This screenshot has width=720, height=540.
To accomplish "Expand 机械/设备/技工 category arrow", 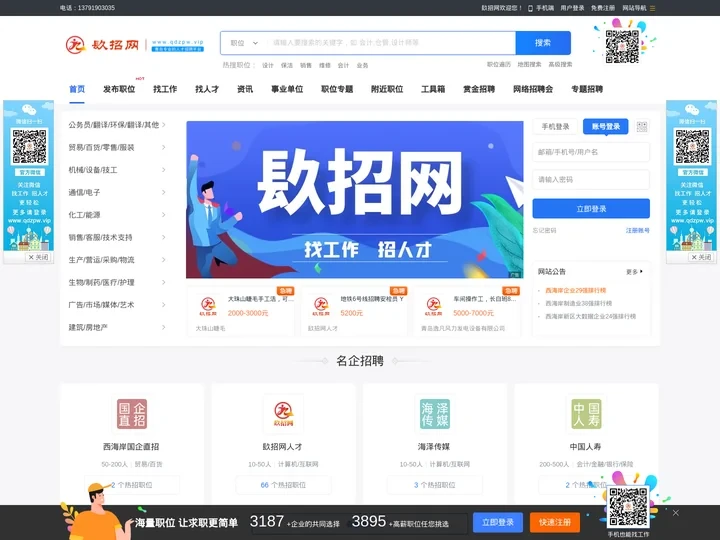I will coord(164,169).
